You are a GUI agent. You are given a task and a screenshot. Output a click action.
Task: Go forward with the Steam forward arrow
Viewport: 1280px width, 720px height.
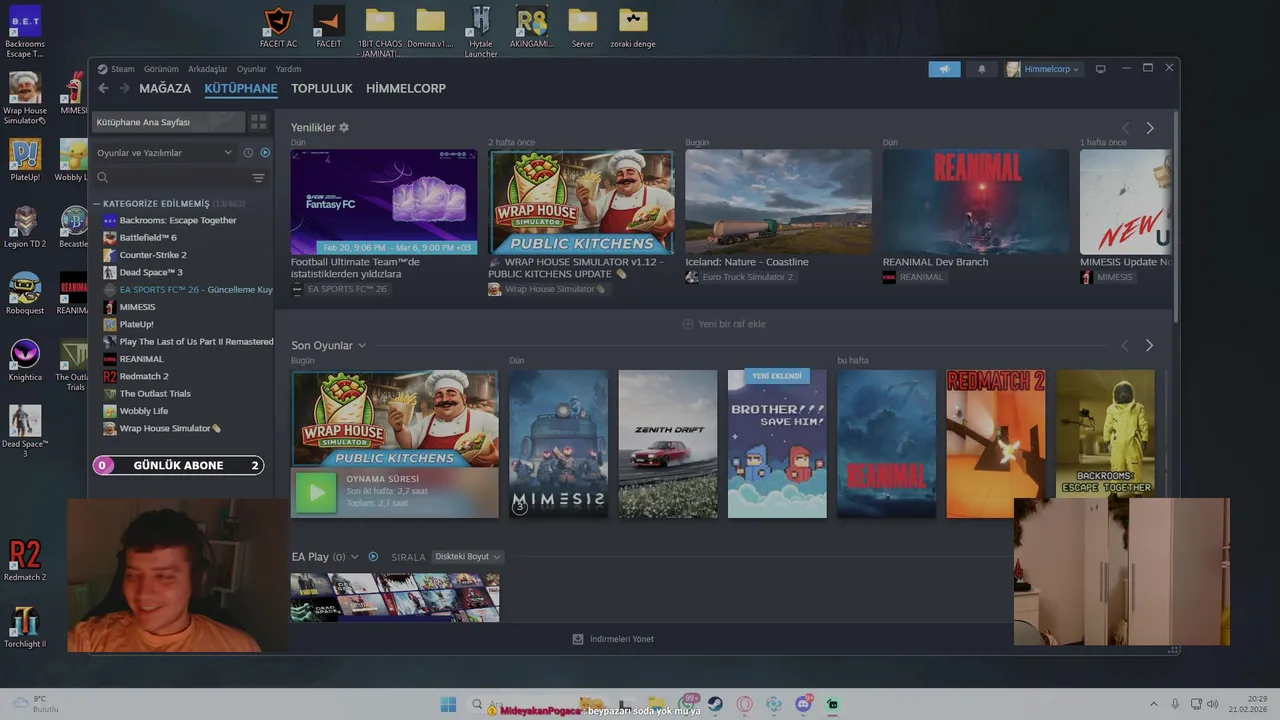(125, 88)
